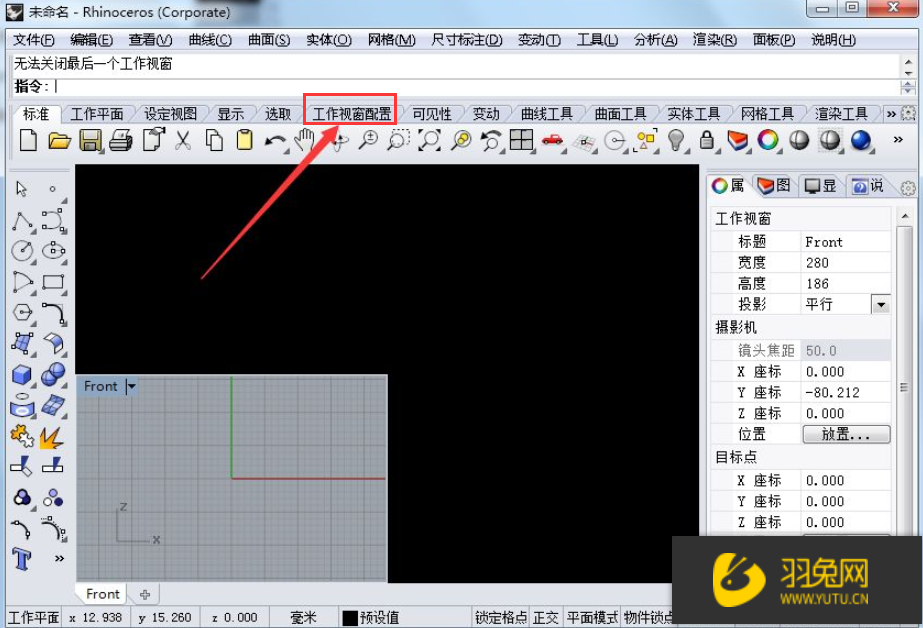Select the Text object T tool

pyautogui.click(x=22, y=559)
